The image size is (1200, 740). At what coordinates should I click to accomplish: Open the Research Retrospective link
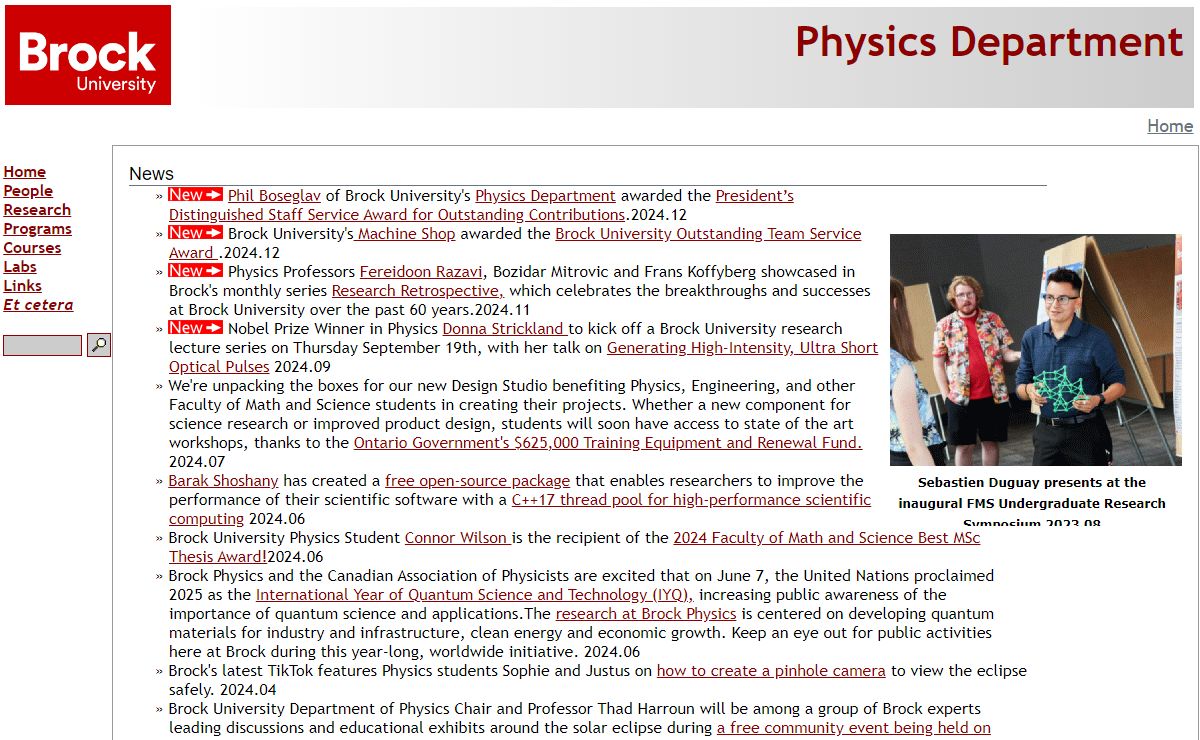418,291
